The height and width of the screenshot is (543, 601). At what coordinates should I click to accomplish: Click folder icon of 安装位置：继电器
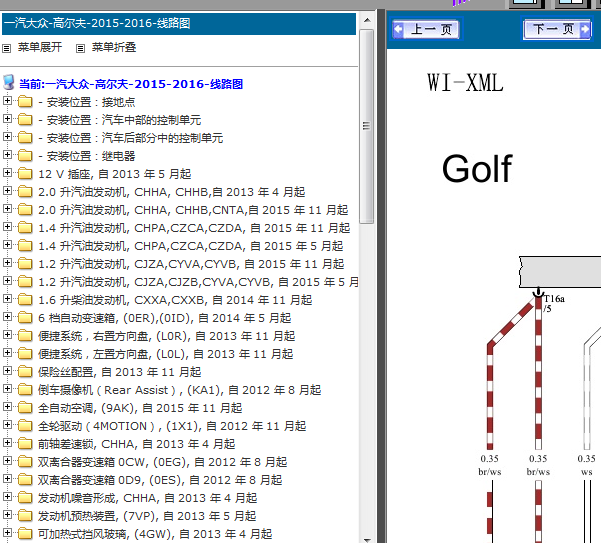[25, 156]
